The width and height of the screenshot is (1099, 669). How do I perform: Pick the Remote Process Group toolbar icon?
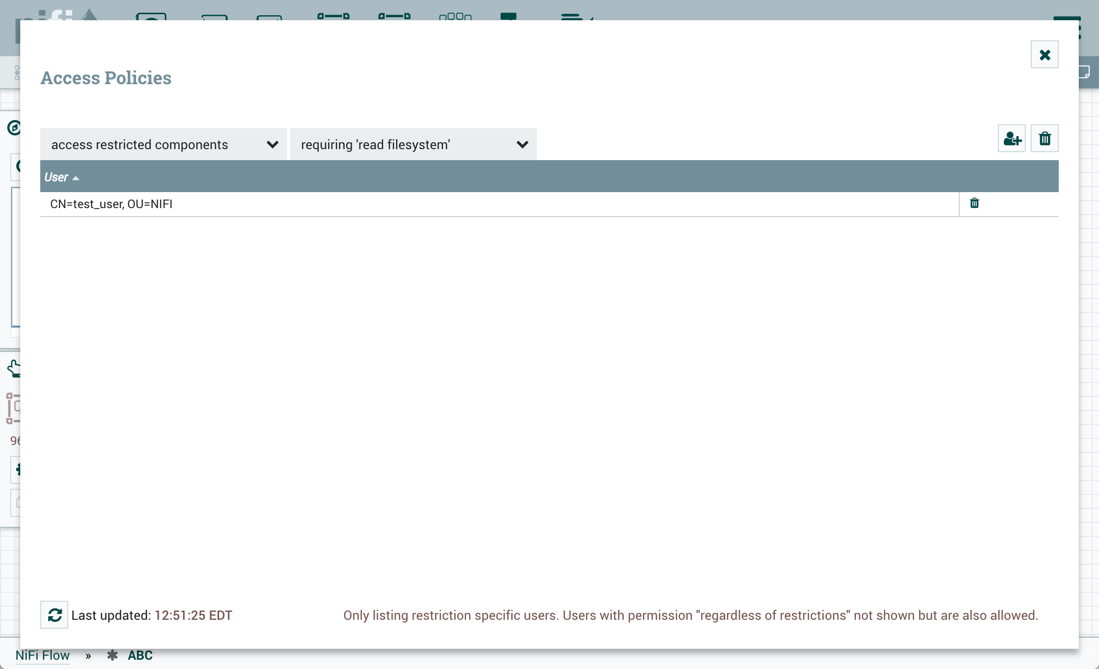coord(394,14)
